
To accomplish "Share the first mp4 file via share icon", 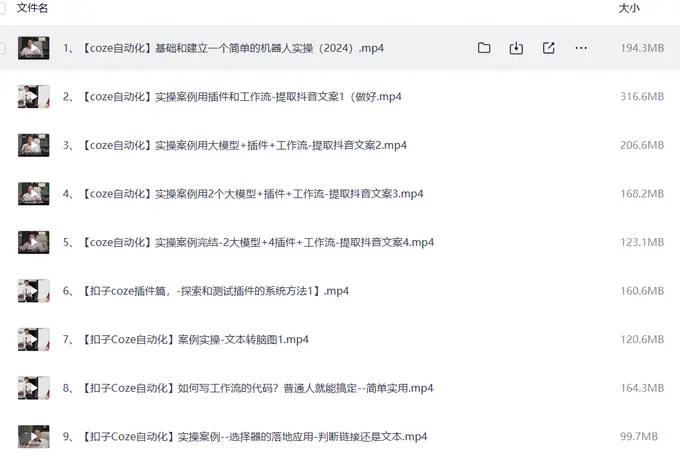I will (x=549, y=48).
